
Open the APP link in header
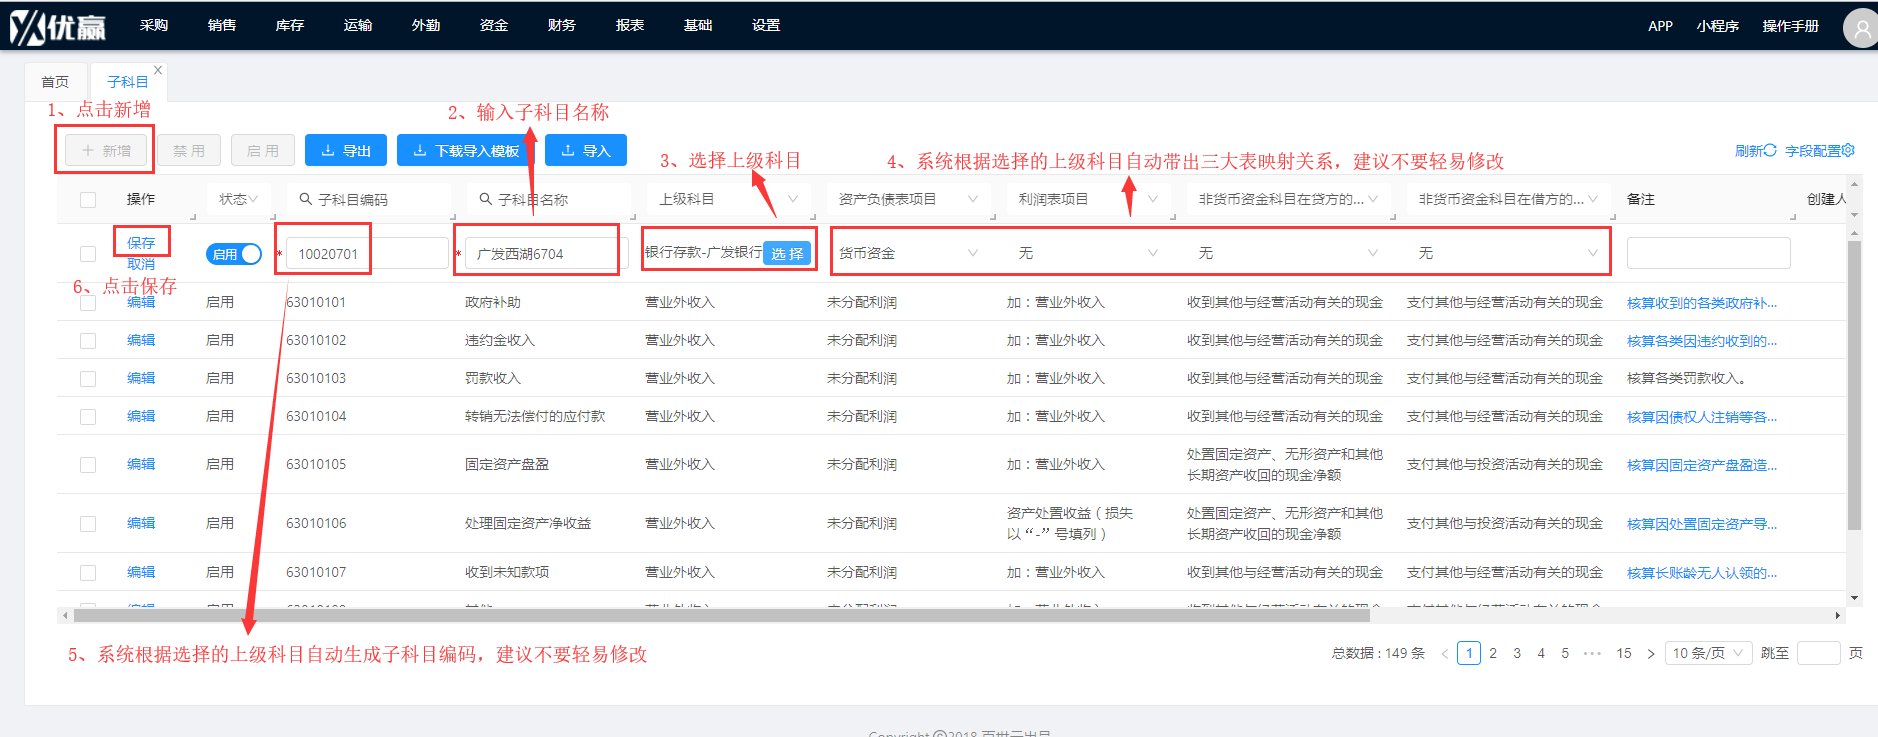pyautogui.click(x=1660, y=26)
